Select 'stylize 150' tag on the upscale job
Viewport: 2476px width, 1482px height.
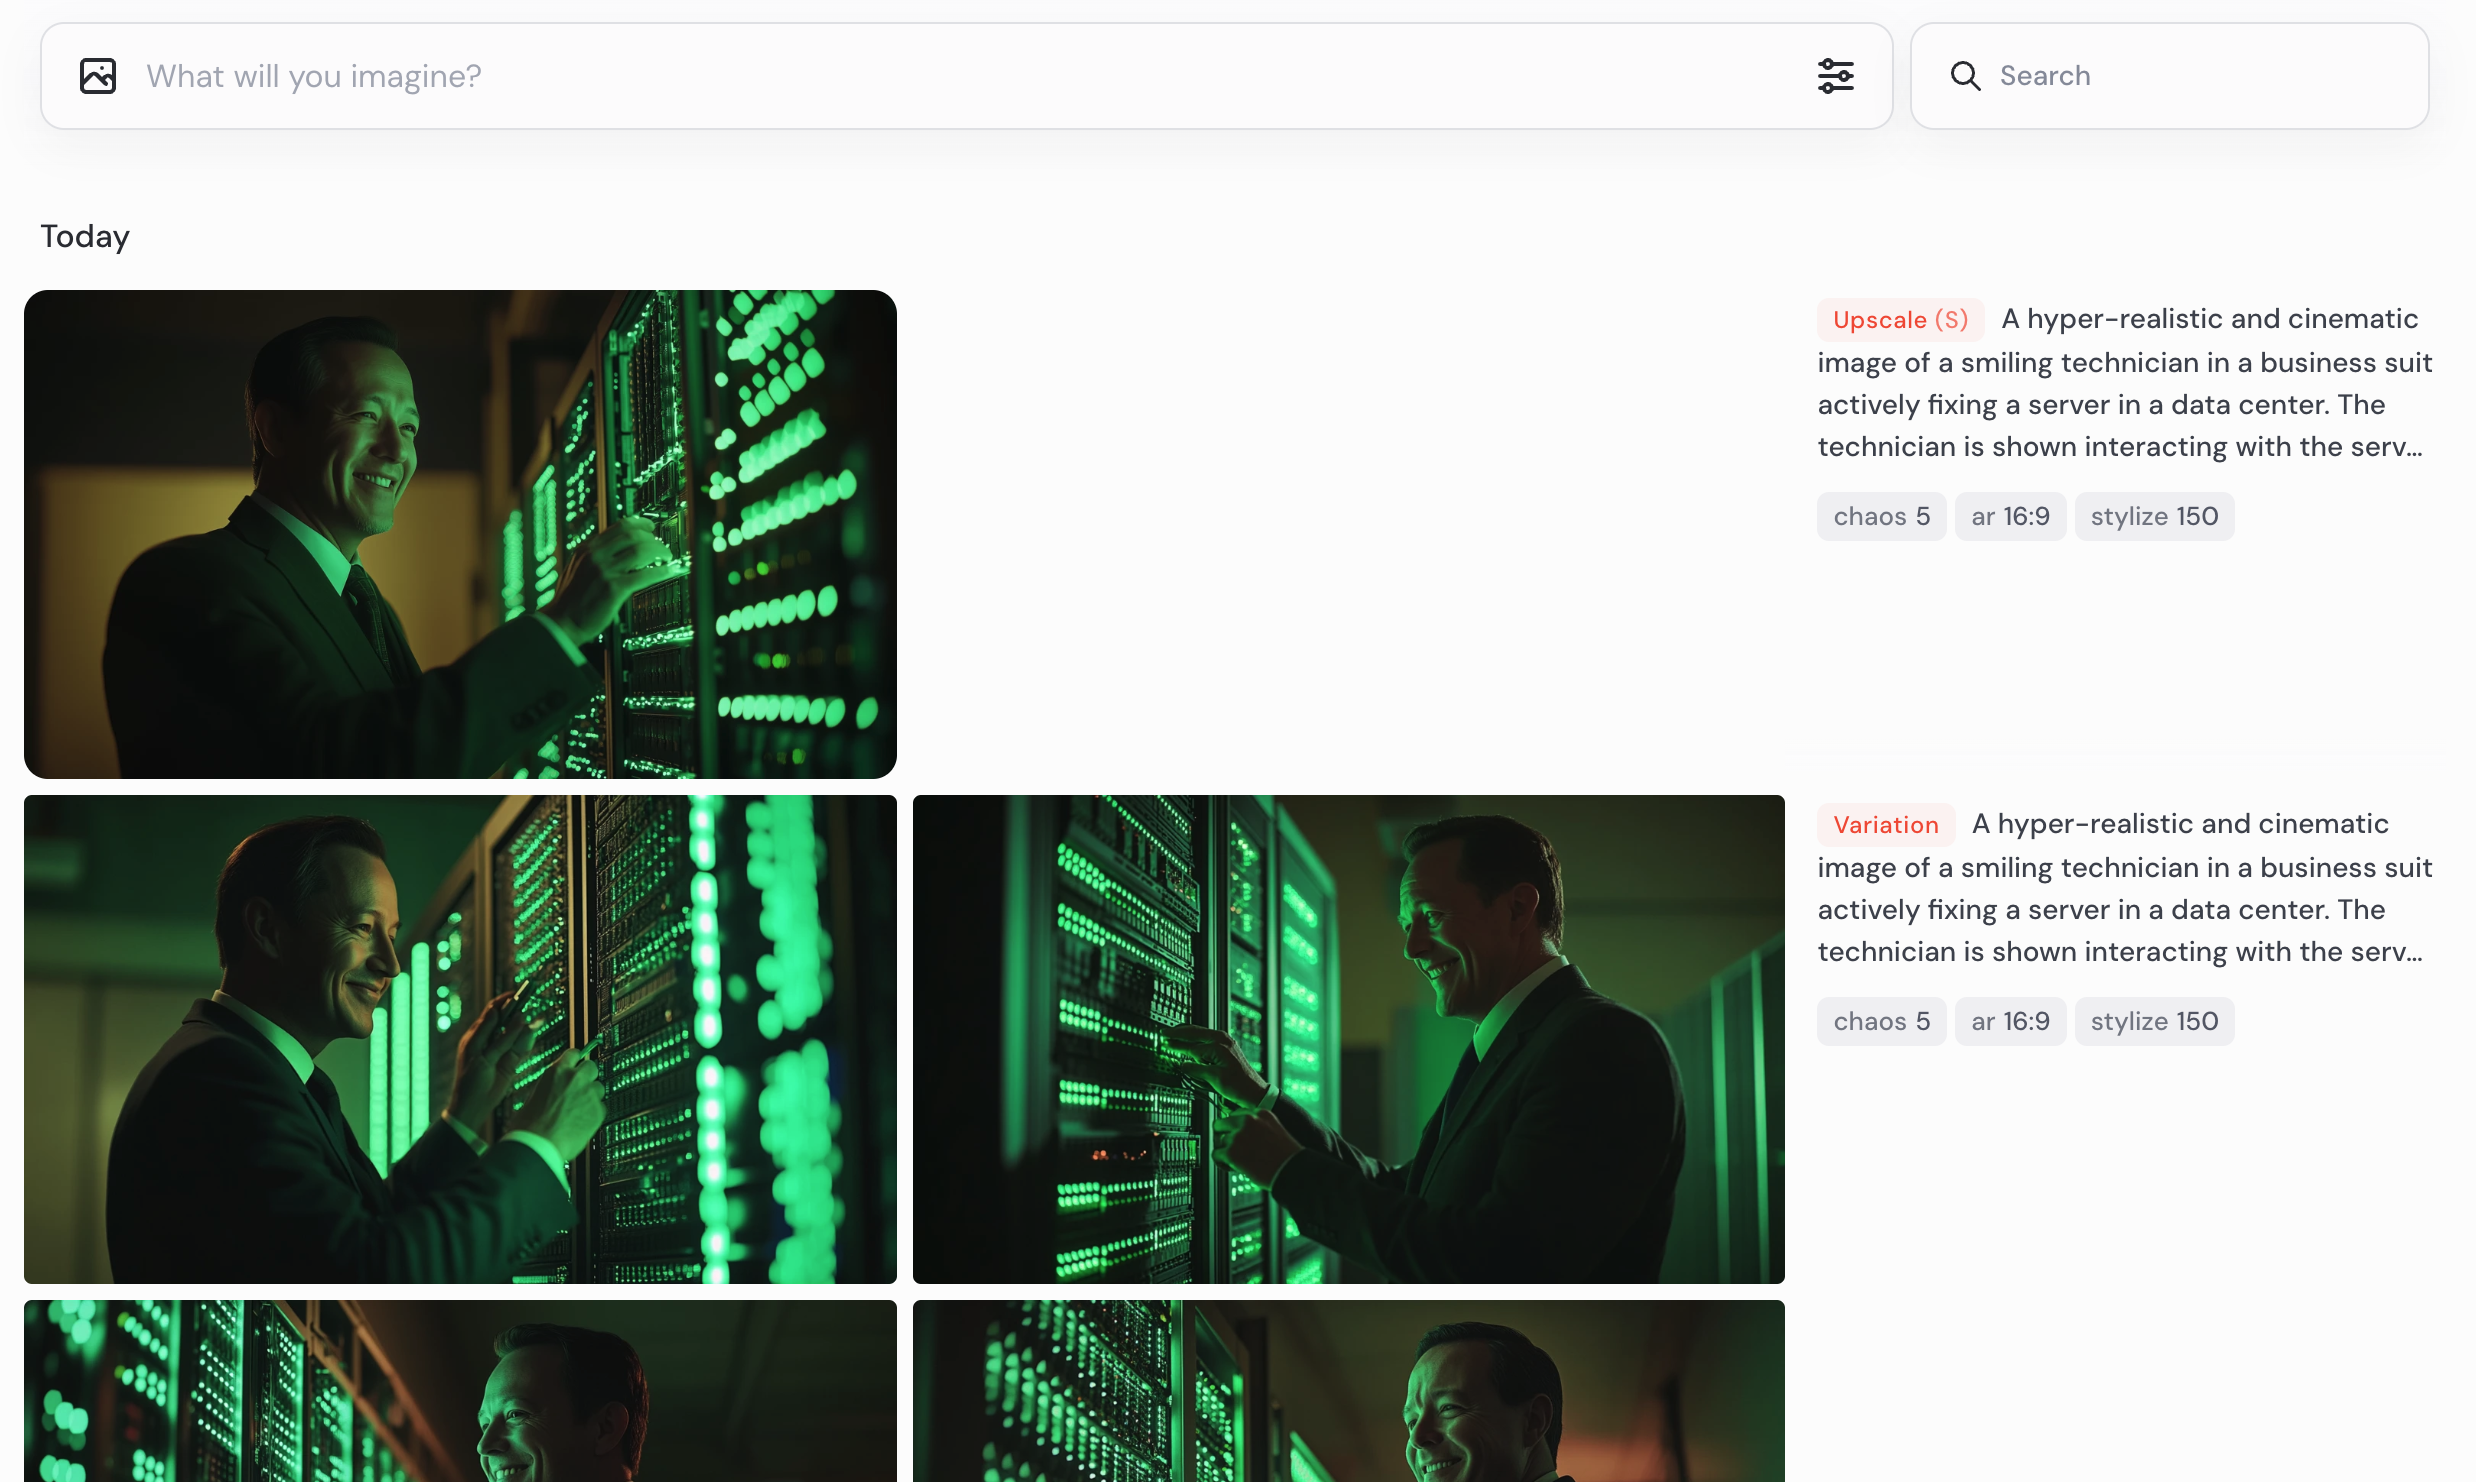(2154, 517)
